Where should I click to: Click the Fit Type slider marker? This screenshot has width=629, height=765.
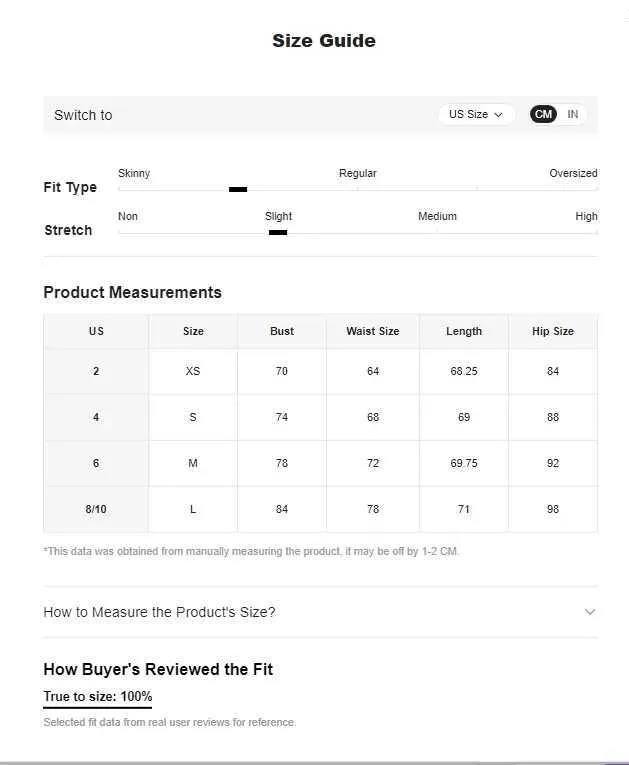pos(238,189)
